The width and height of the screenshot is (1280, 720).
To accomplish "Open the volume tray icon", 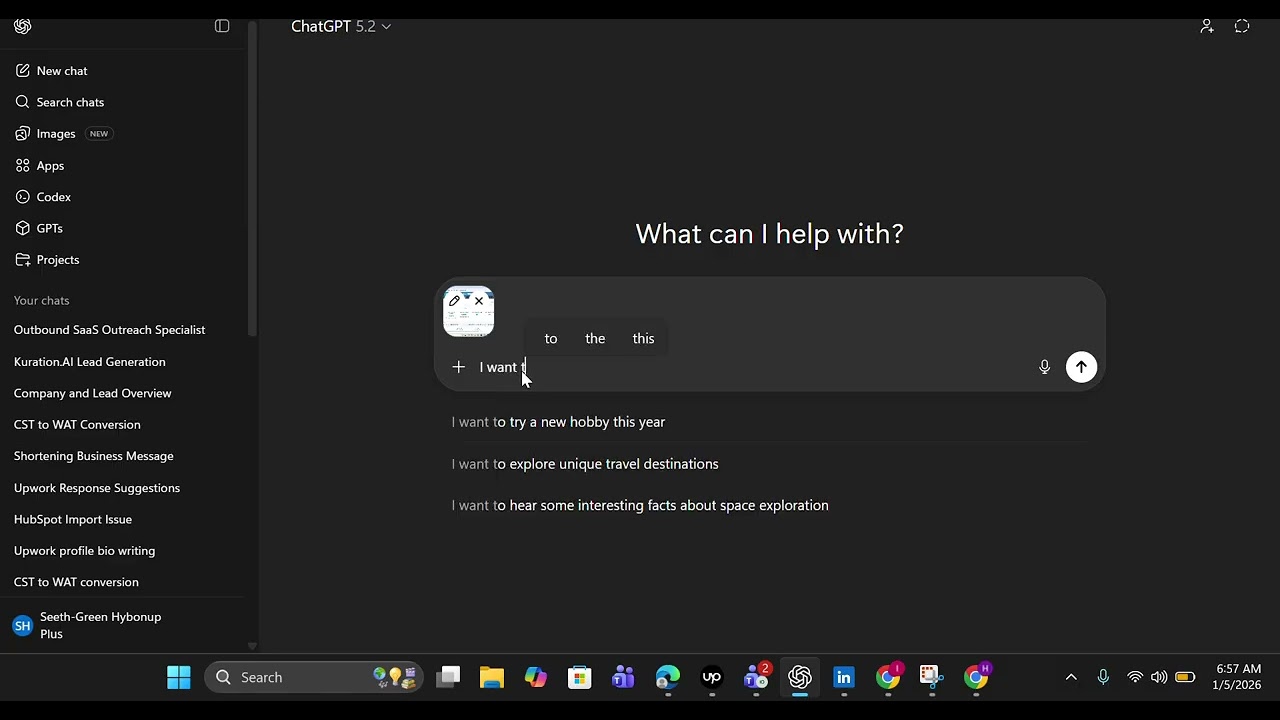I will (x=1159, y=678).
